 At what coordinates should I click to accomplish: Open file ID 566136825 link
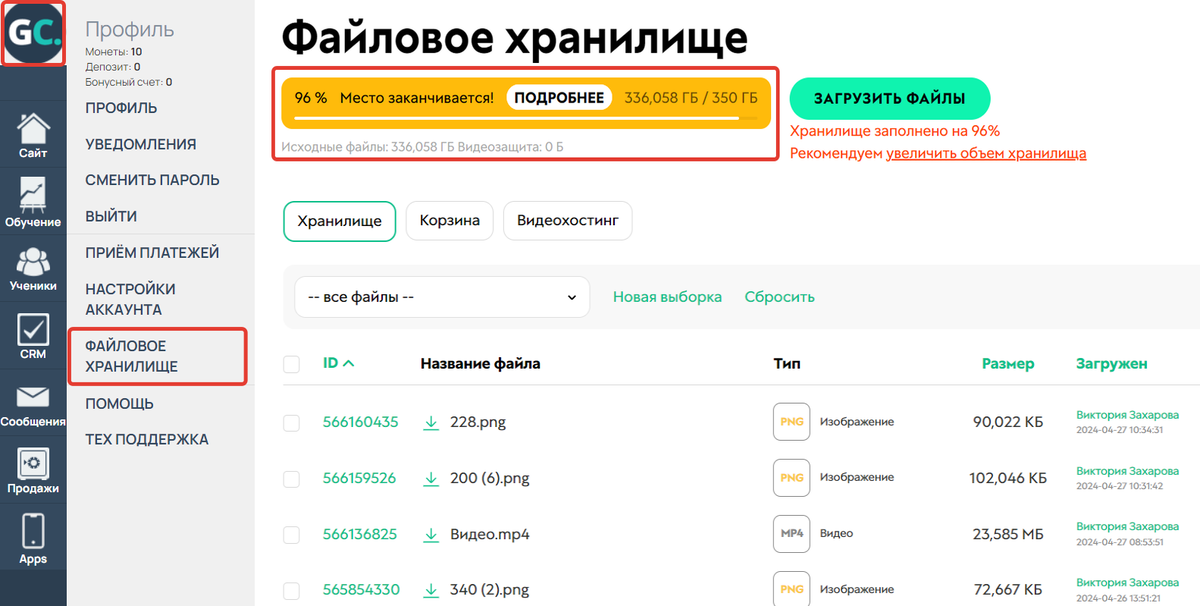pyautogui.click(x=360, y=534)
